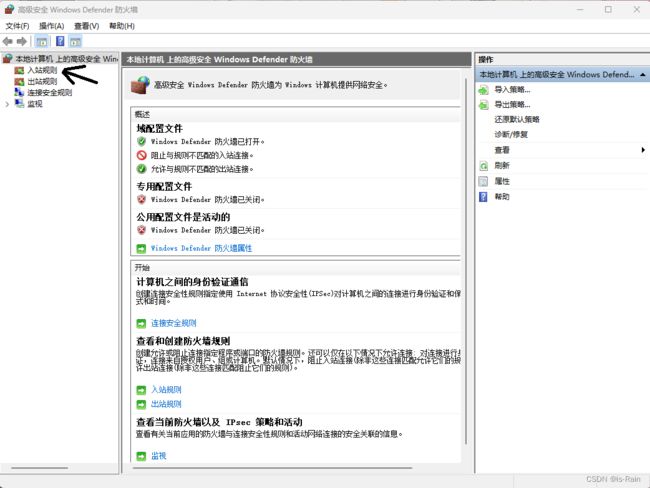Open Windows Defender 防火墙属性 link

pyautogui.click(x=201, y=248)
